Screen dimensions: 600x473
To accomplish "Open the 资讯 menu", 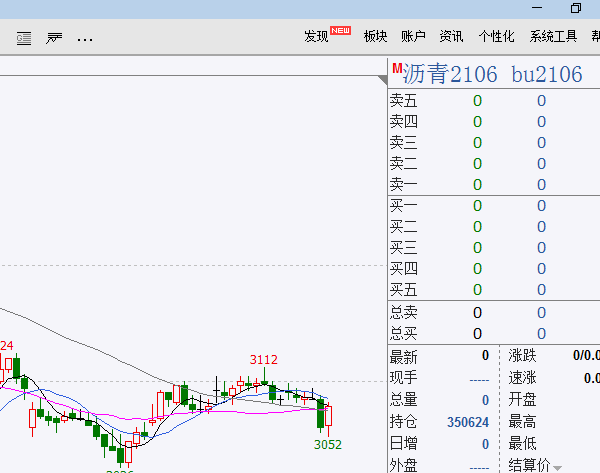I will 451,36.
